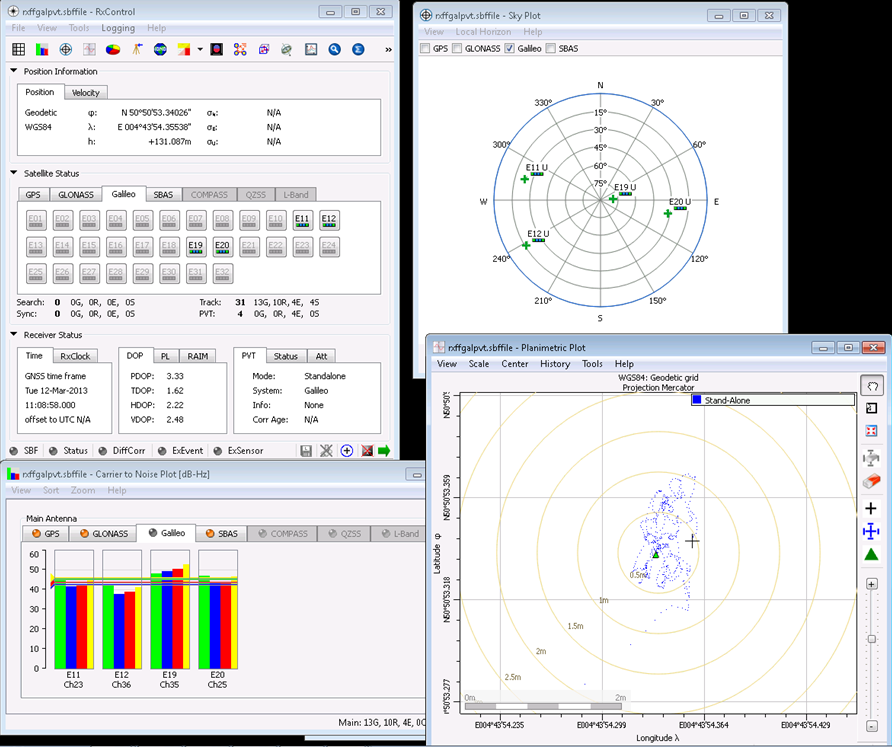892x747 pixels.
Task: Collapse the Satellite Status section
Action: (14, 173)
